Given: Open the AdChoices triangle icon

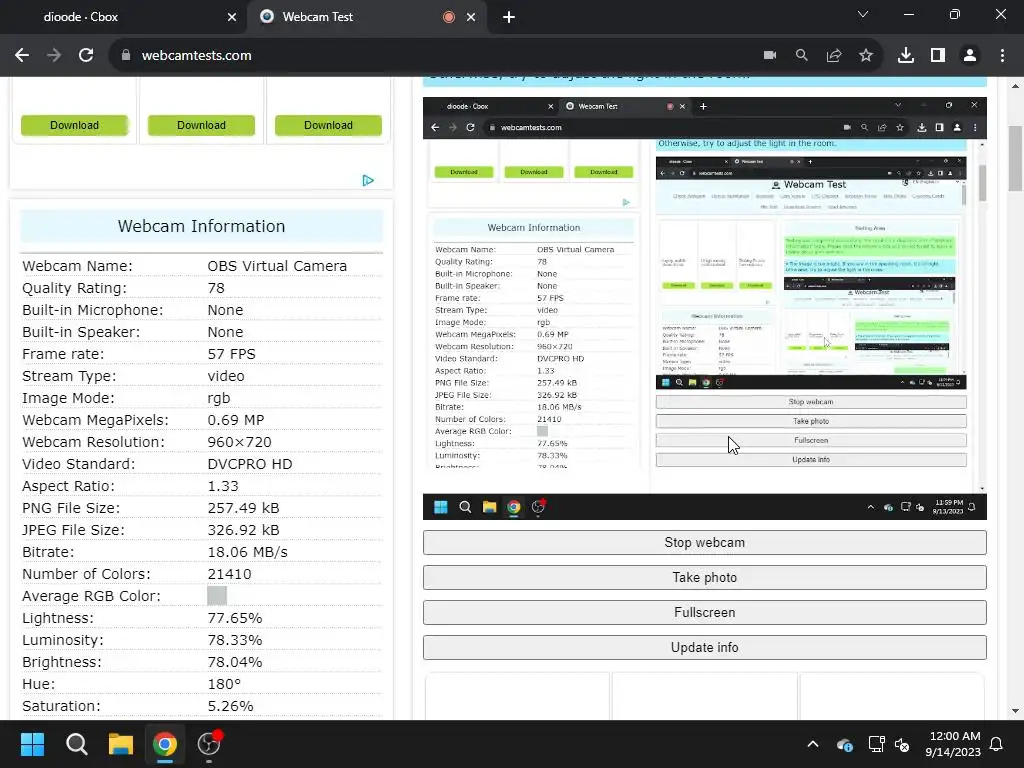Looking at the screenshot, I should (368, 180).
